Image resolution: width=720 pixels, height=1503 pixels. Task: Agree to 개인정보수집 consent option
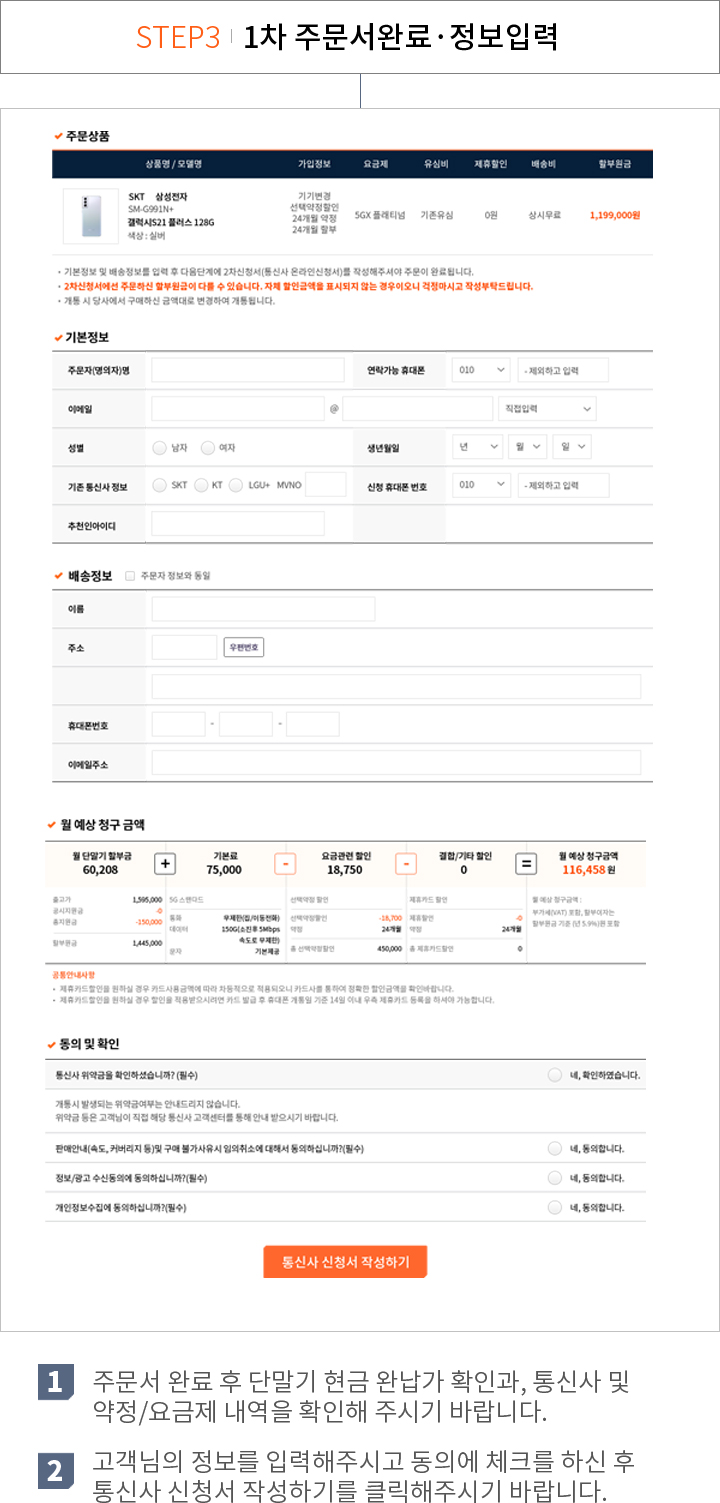[555, 1208]
